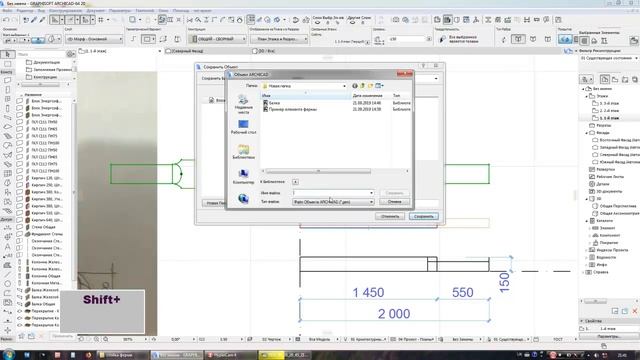The image size is (640, 360).
Task: Click Отмена in the Объект ARCHICAD dialog
Action: tap(394, 202)
